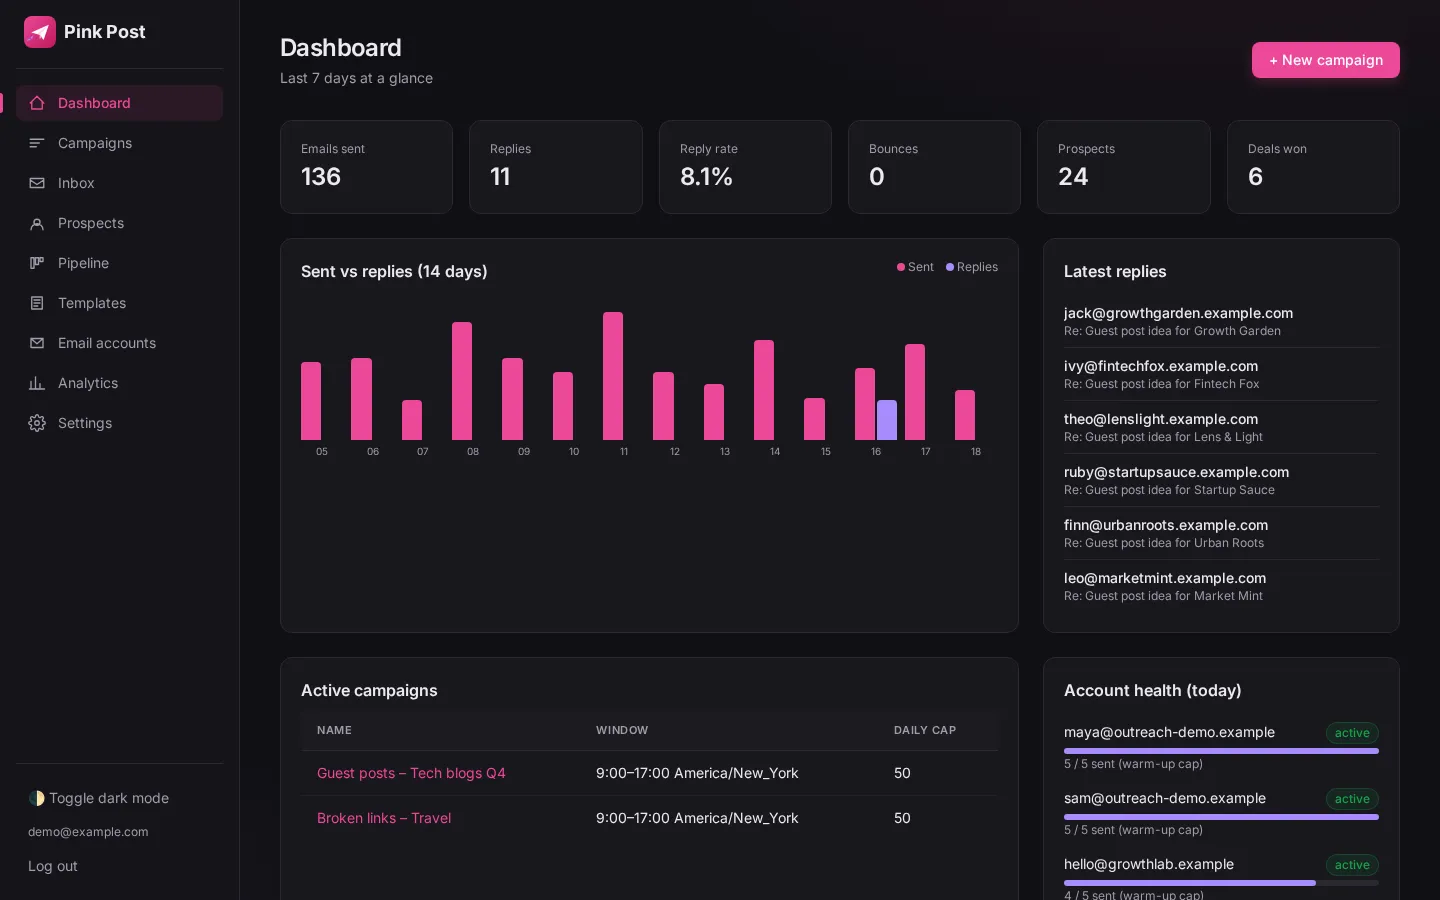This screenshot has width=1440, height=900.
Task: Click the Emails sent 136 card
Action: pos(366,167)
